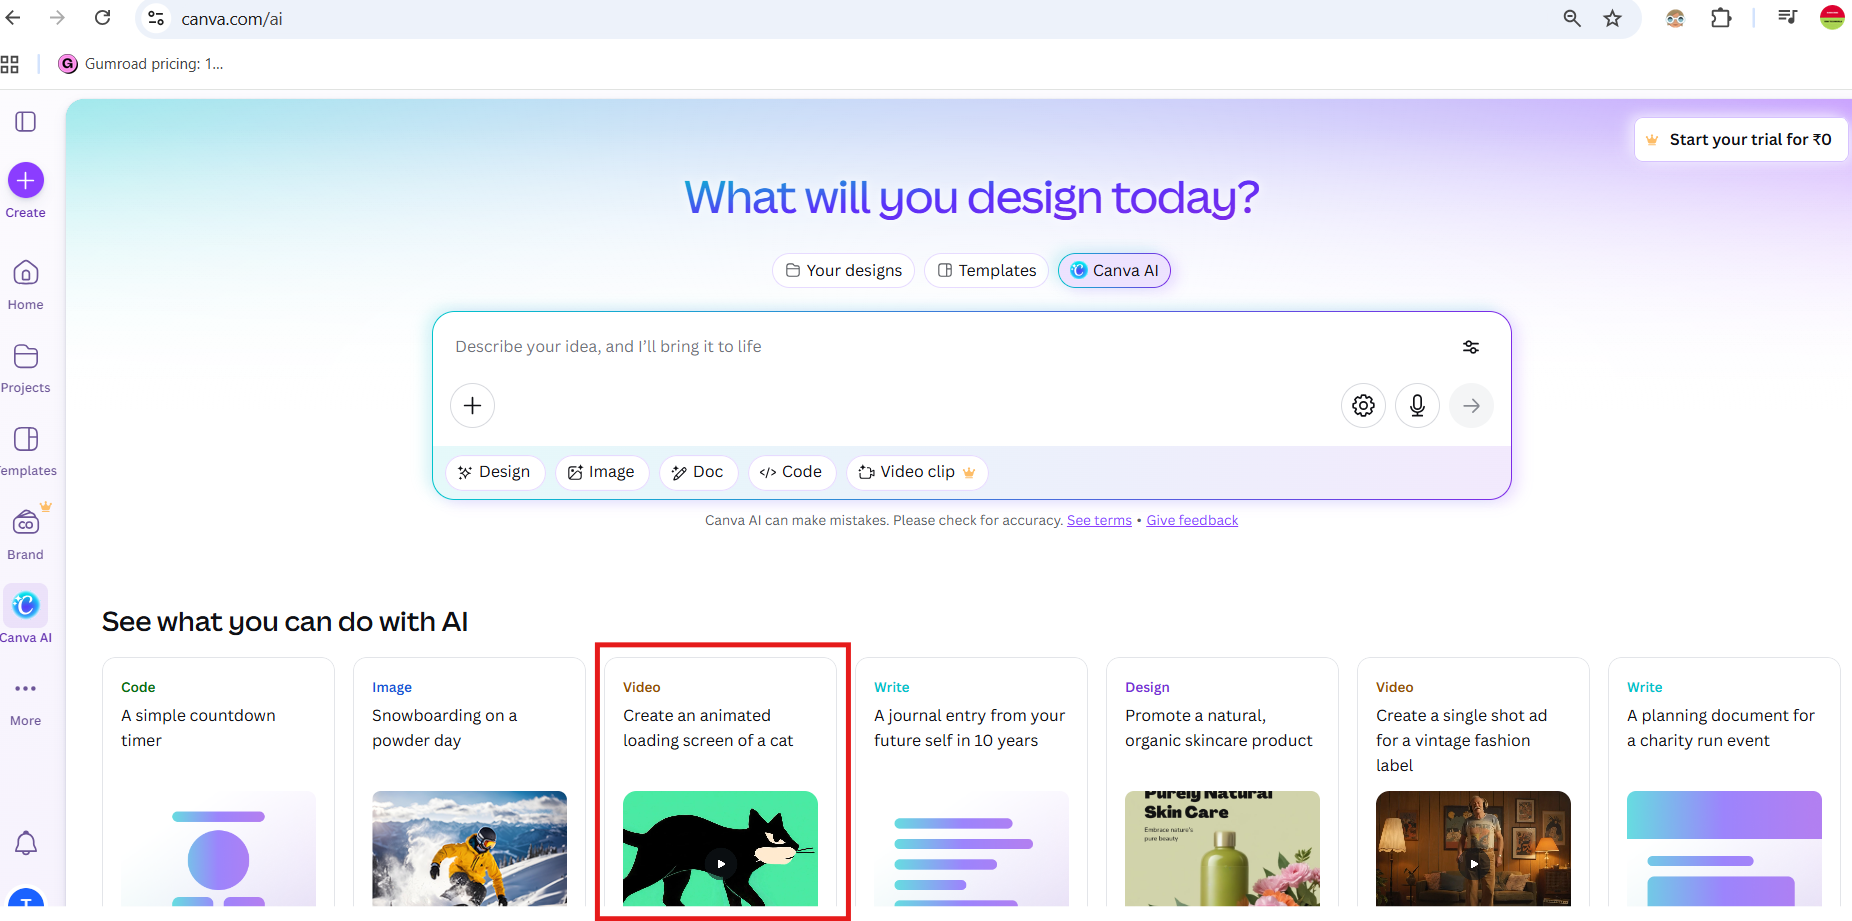Click Start your trial for ₹0 button
This screenshot has width=1852, height=921.
click(1740, 140)
